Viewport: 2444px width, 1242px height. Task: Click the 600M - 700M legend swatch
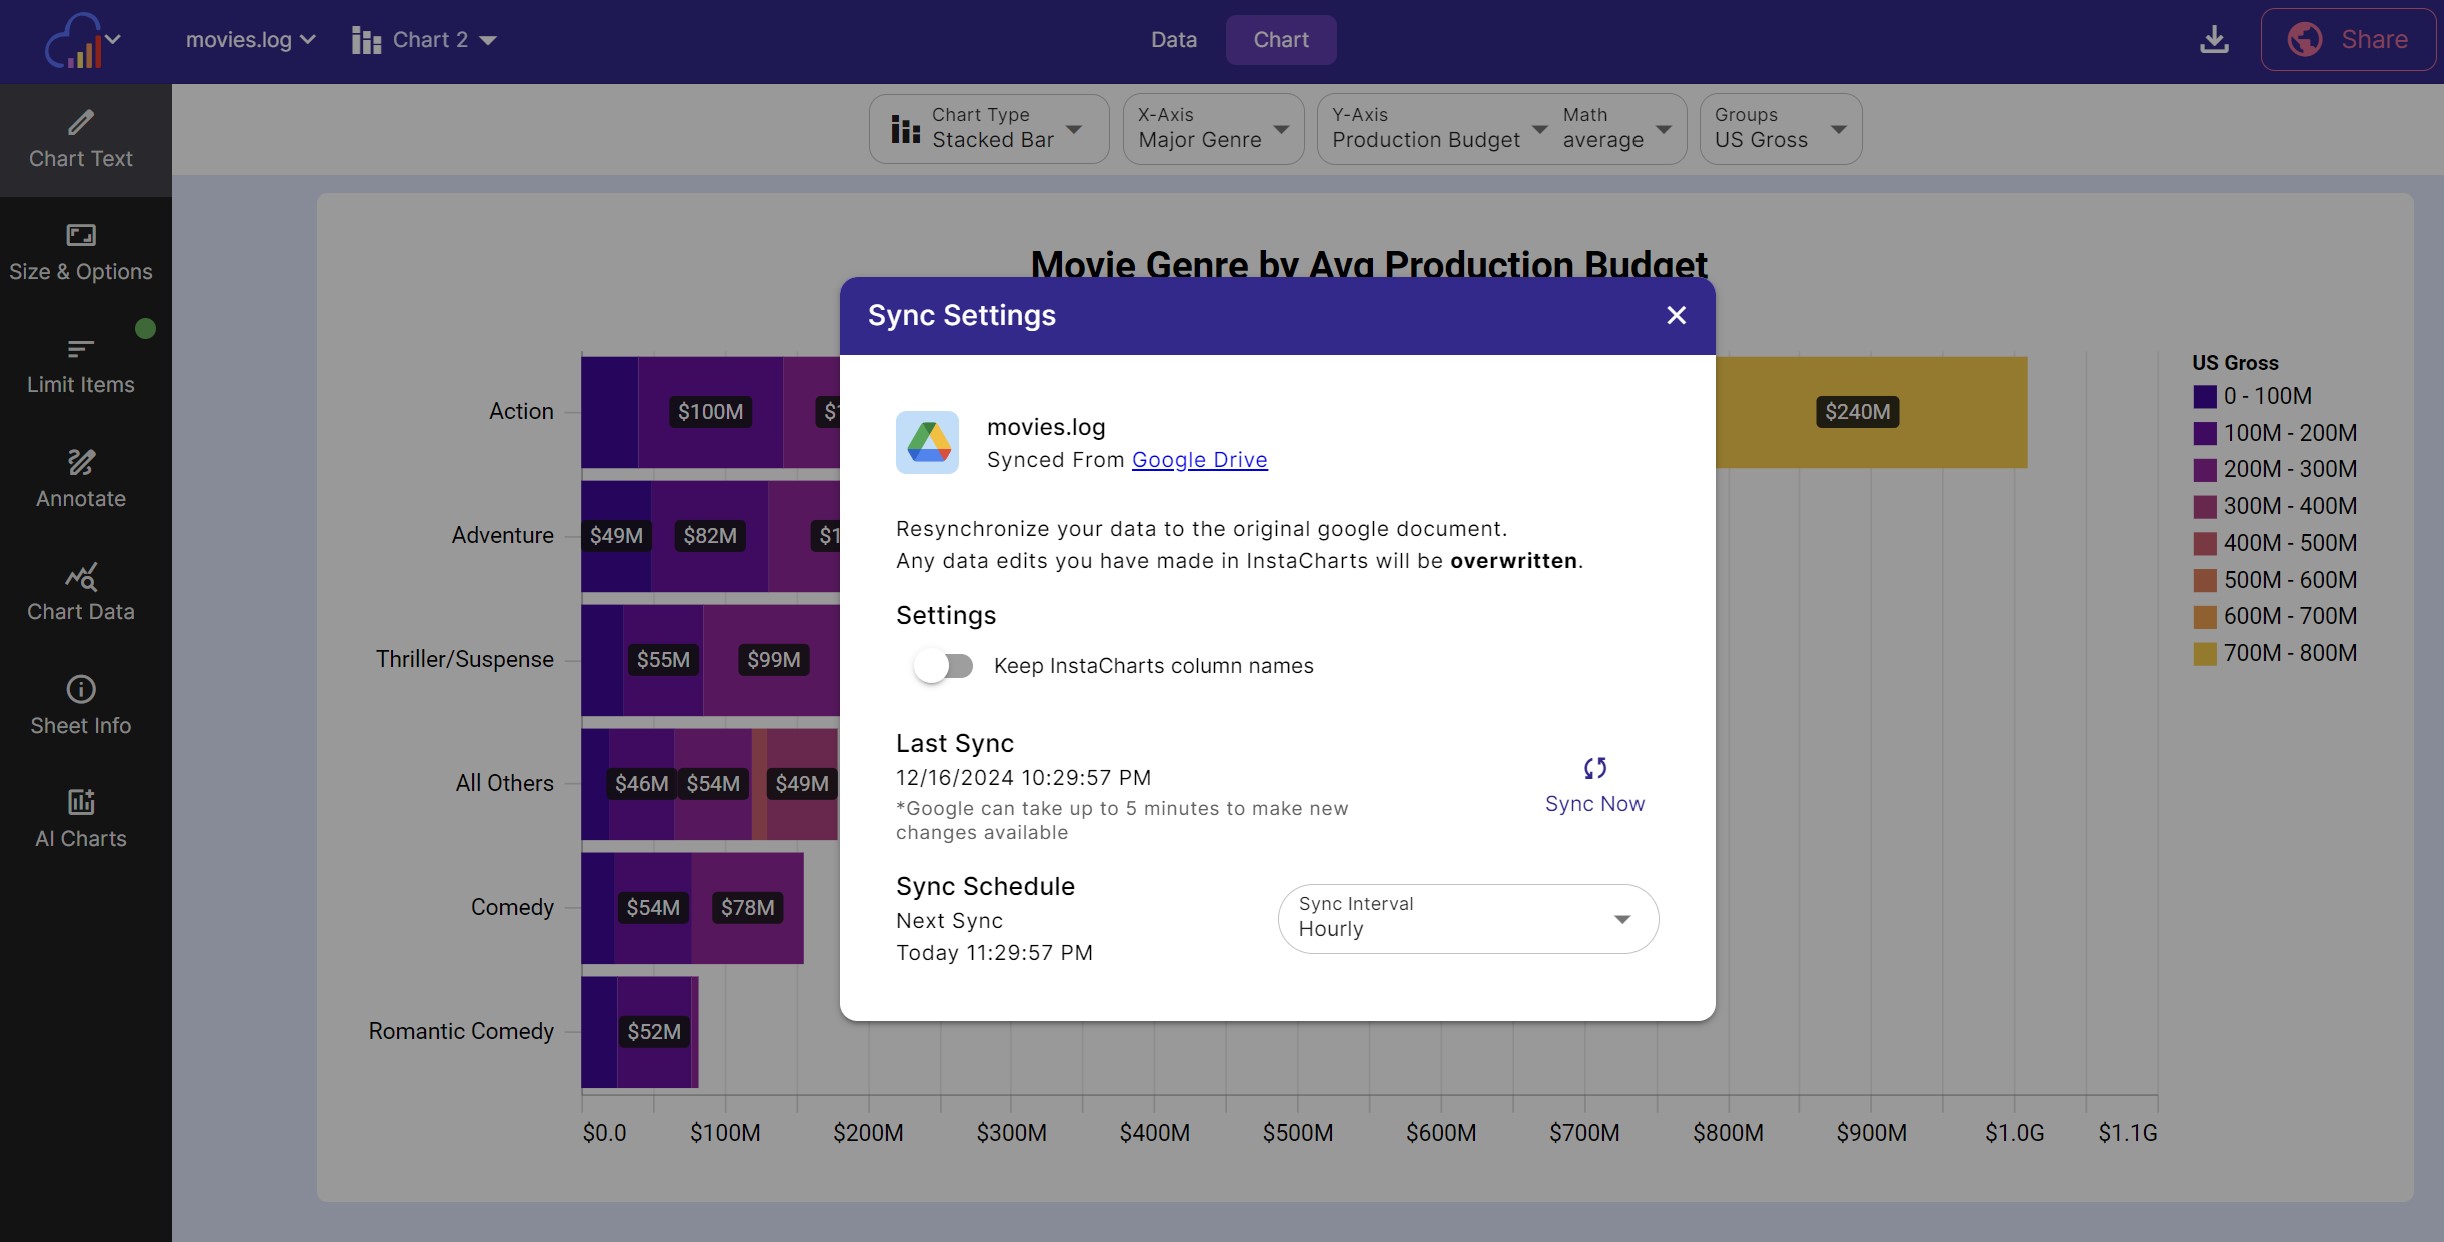coord(2205,617)
